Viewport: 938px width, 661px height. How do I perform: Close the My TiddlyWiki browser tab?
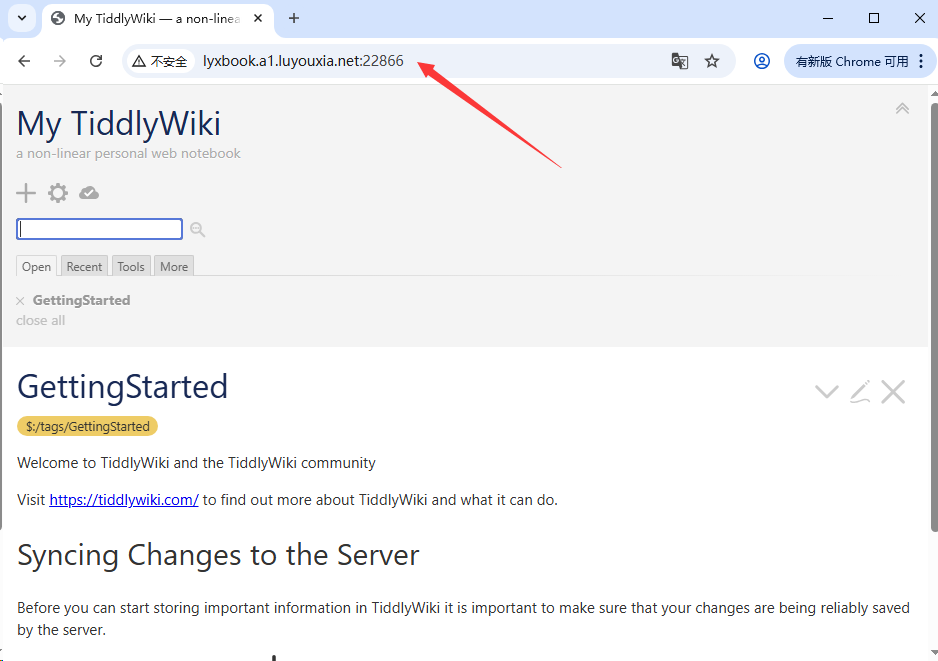258,19
